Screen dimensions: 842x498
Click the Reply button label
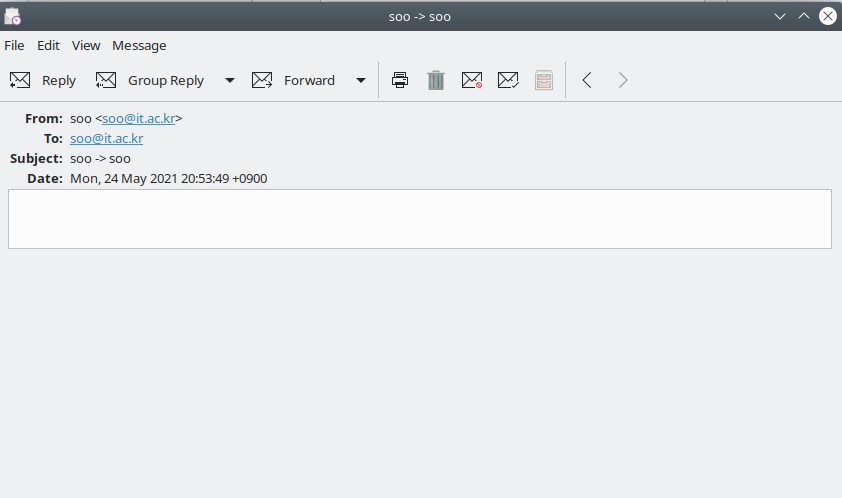click(x=59, y=81)
